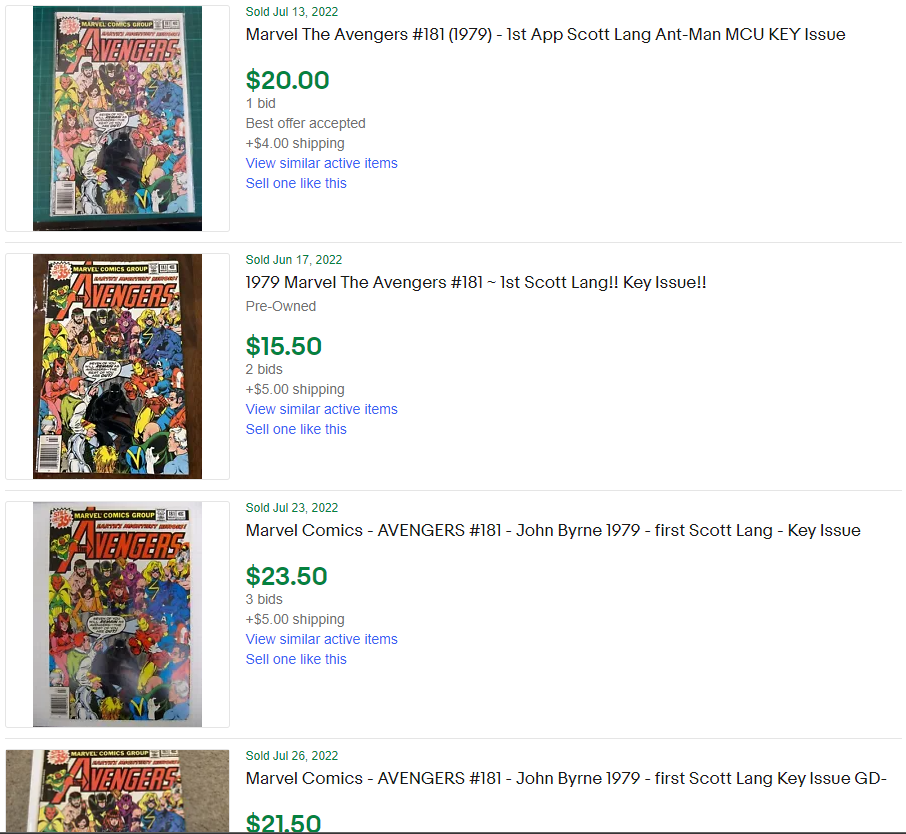This screenshot has height=834, width=906.
Task: Click the $15.50 sold price
Action: point(283,346)
